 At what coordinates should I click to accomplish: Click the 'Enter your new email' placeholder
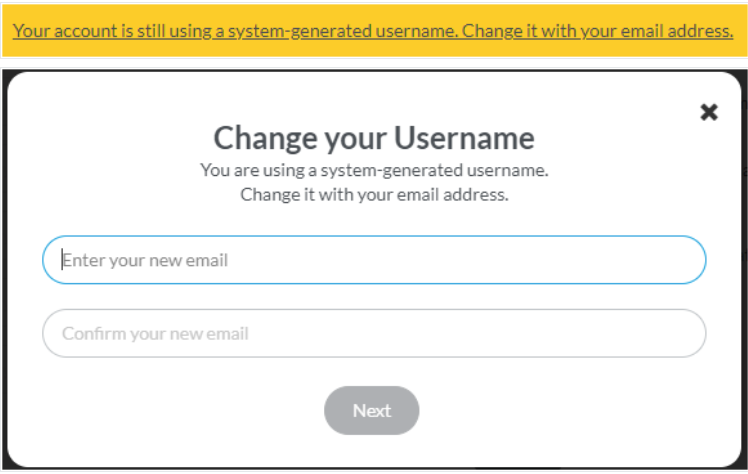145,260
